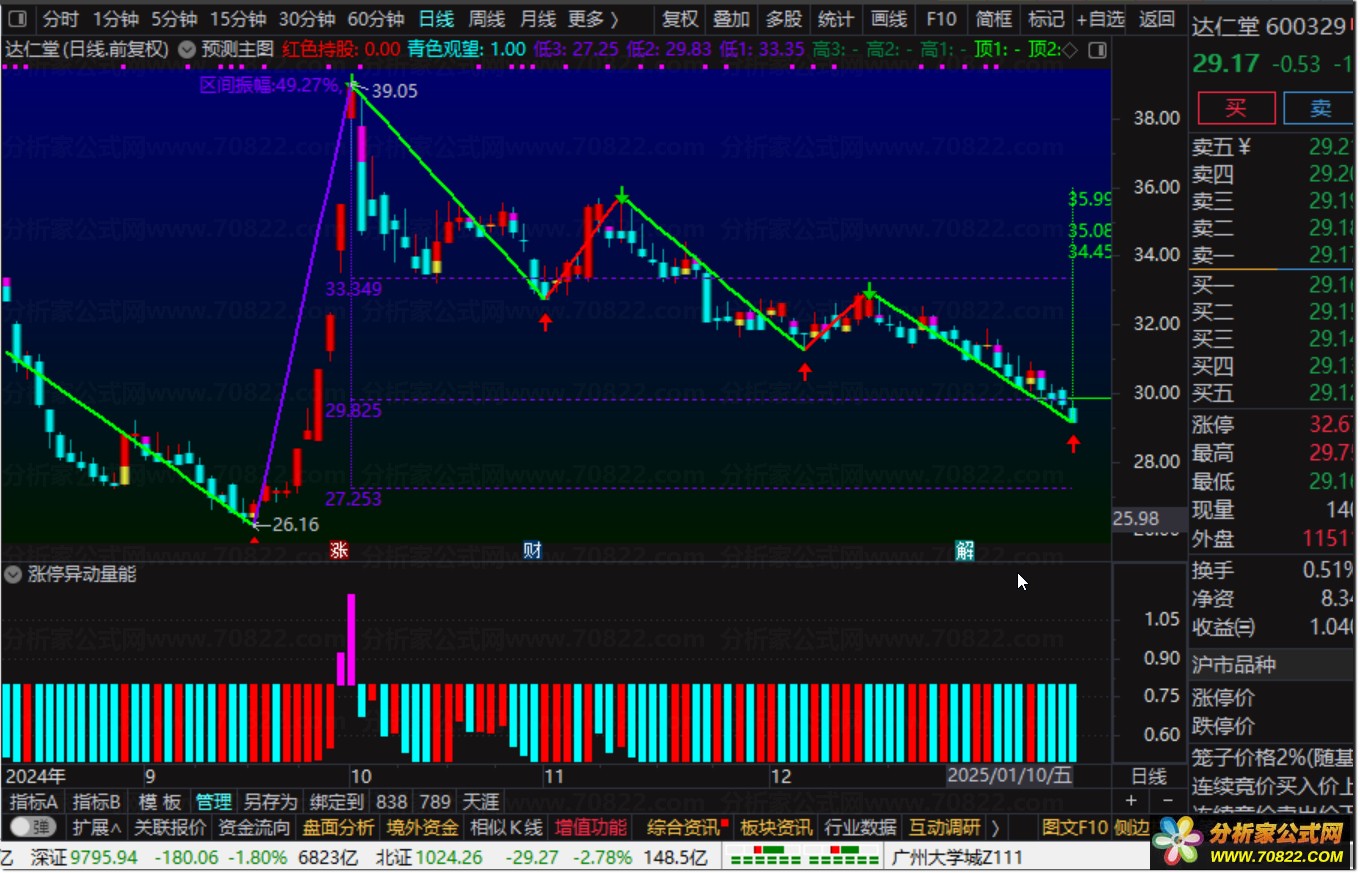Open the 综合资讯 tab
Screen dimensions: 1360x873
point(683,827)
